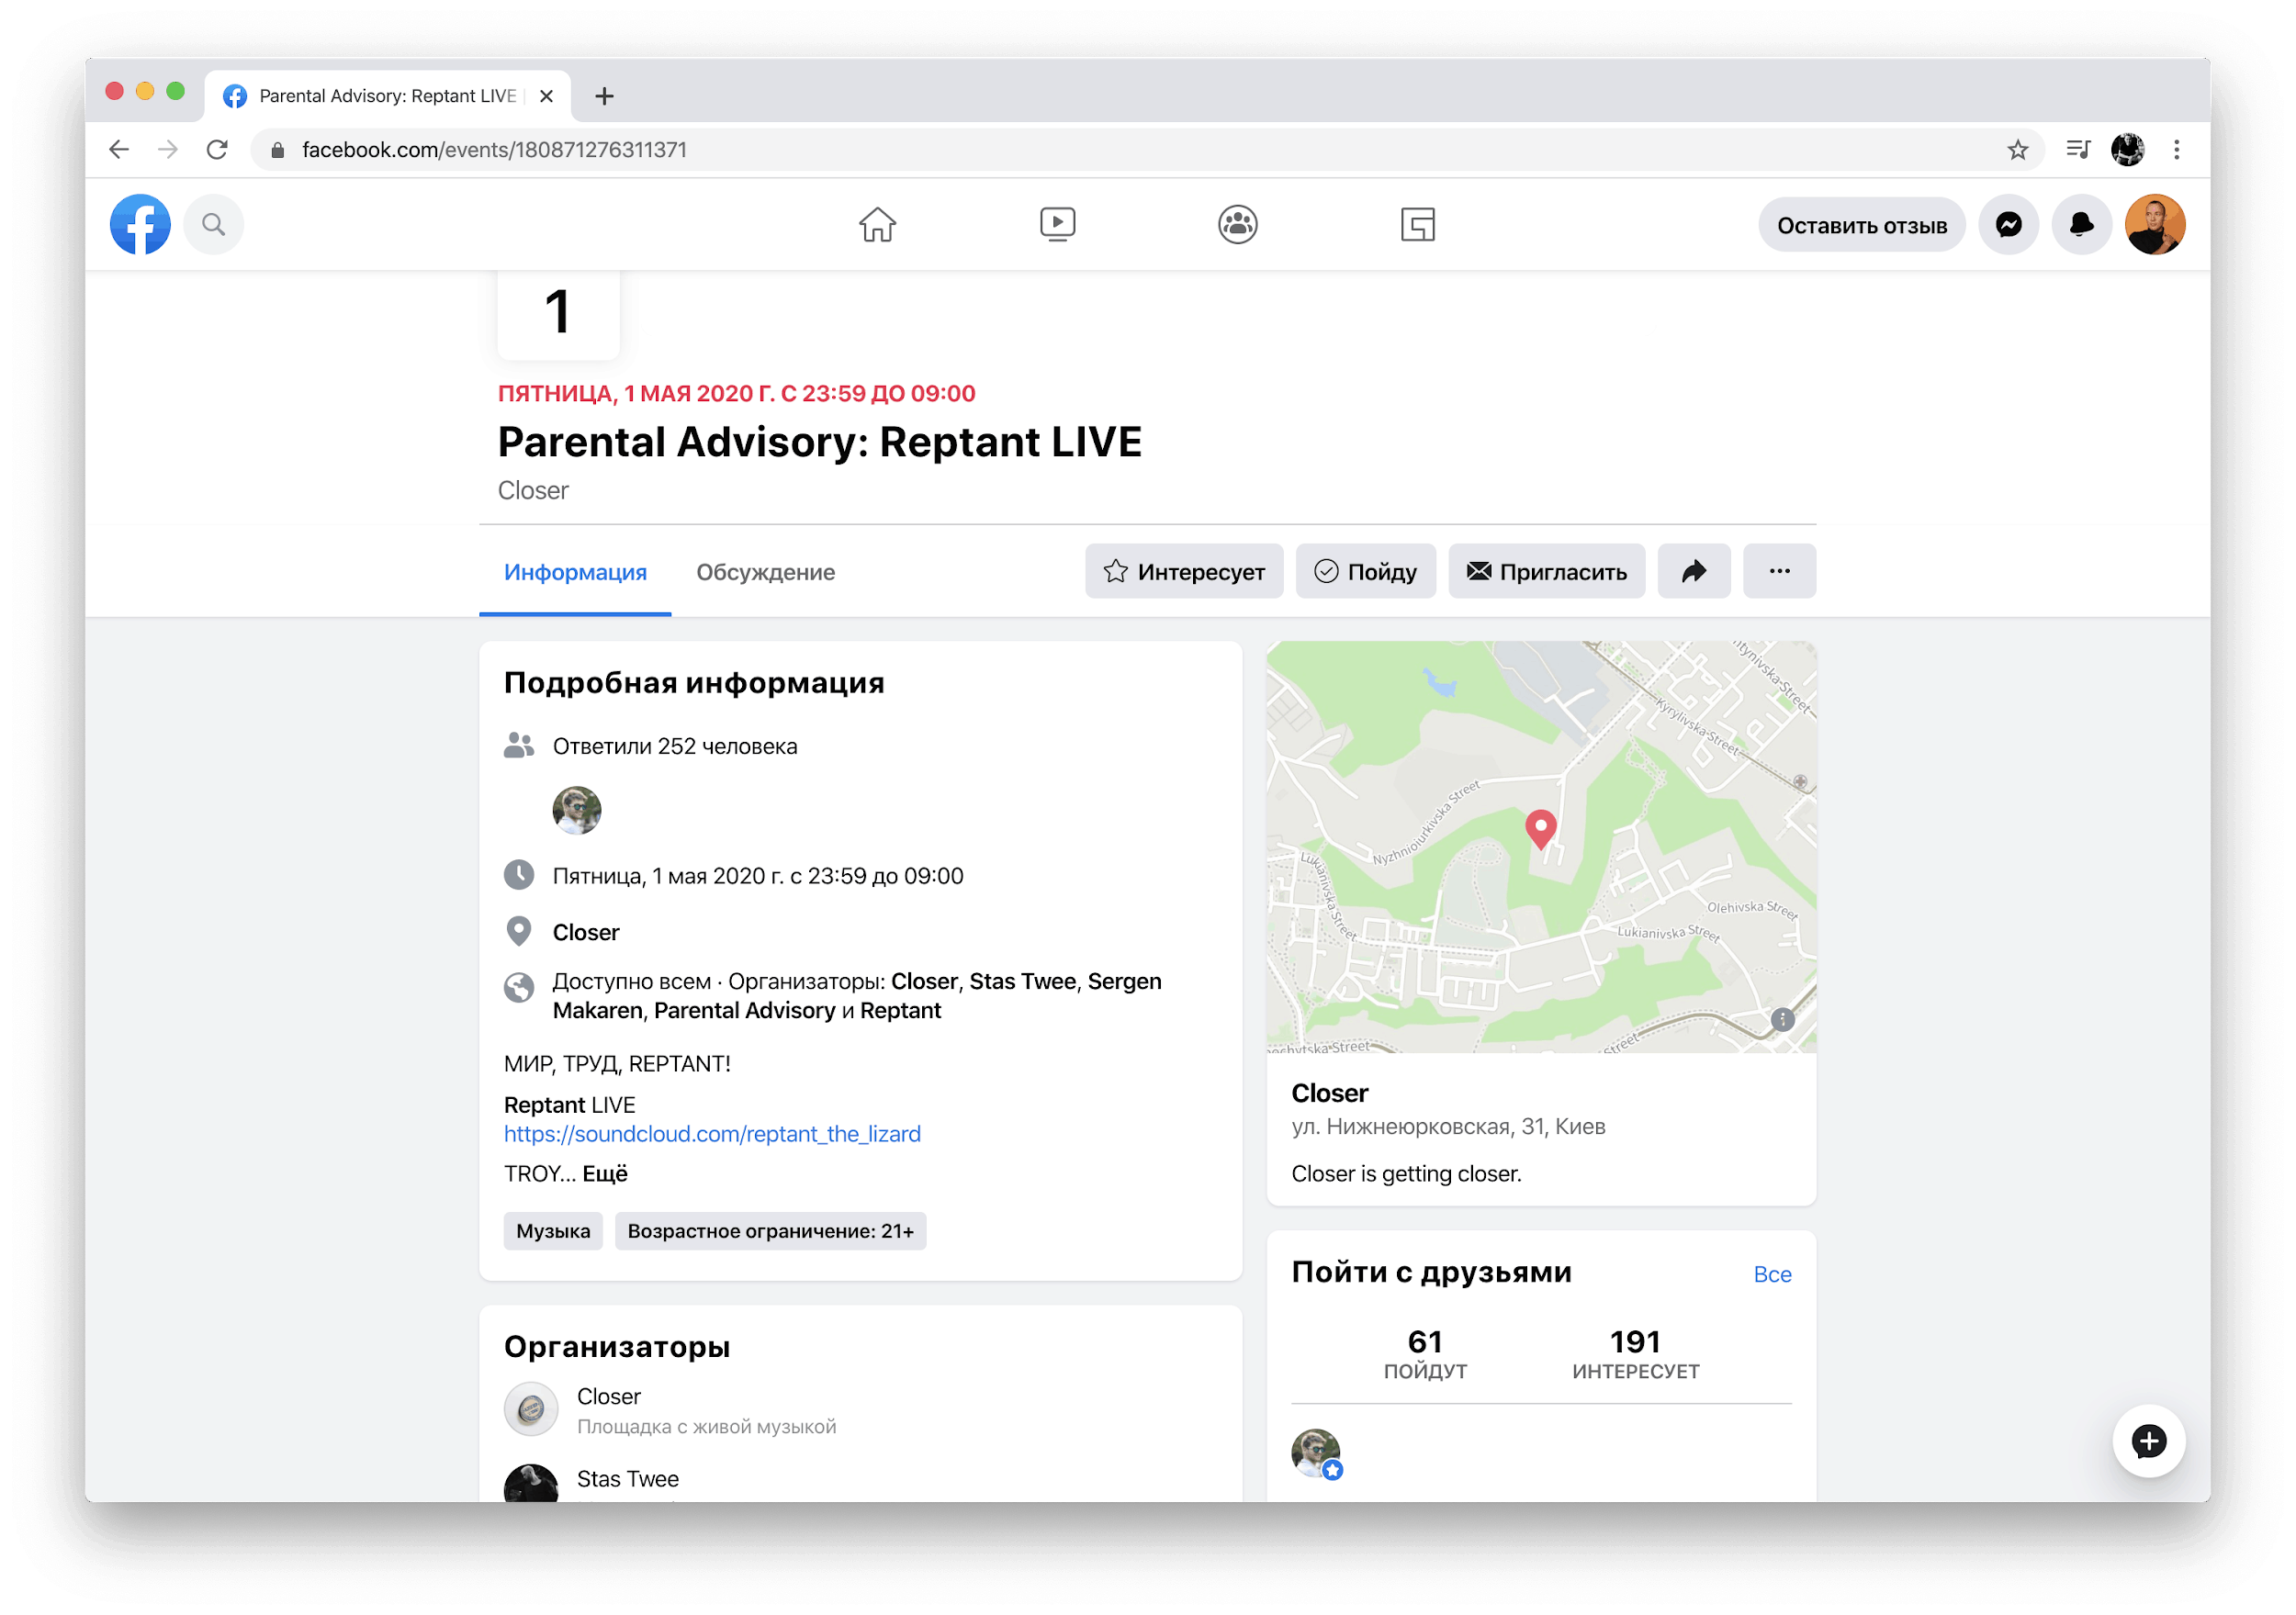2296x1615 pixels.
Task: Open Ответили 252 человека list
Action: [x=675, y=746]
